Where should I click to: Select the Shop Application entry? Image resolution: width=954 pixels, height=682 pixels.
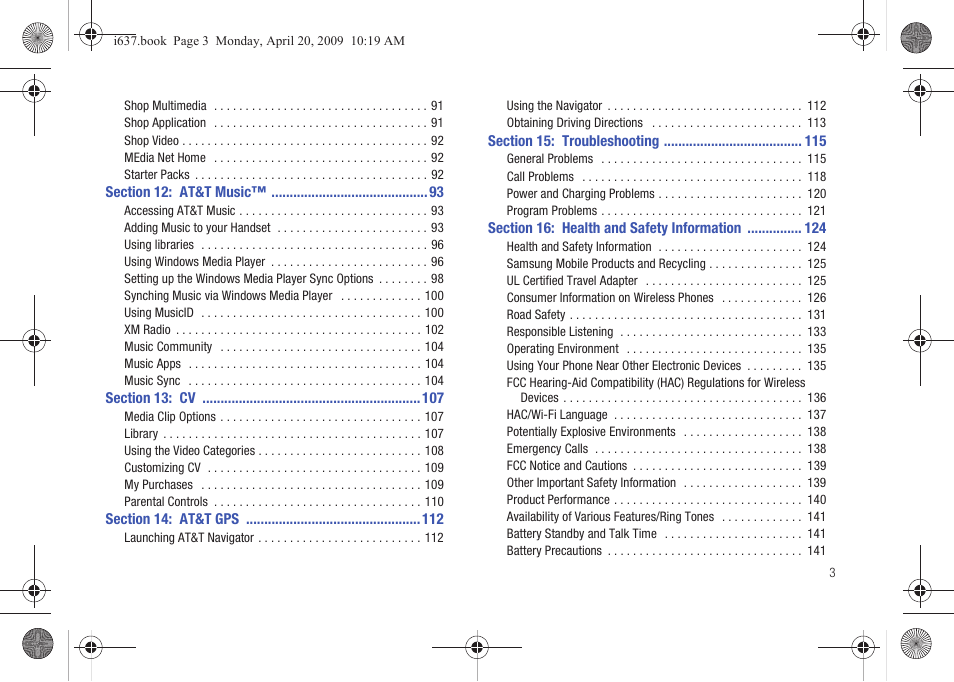284,123
